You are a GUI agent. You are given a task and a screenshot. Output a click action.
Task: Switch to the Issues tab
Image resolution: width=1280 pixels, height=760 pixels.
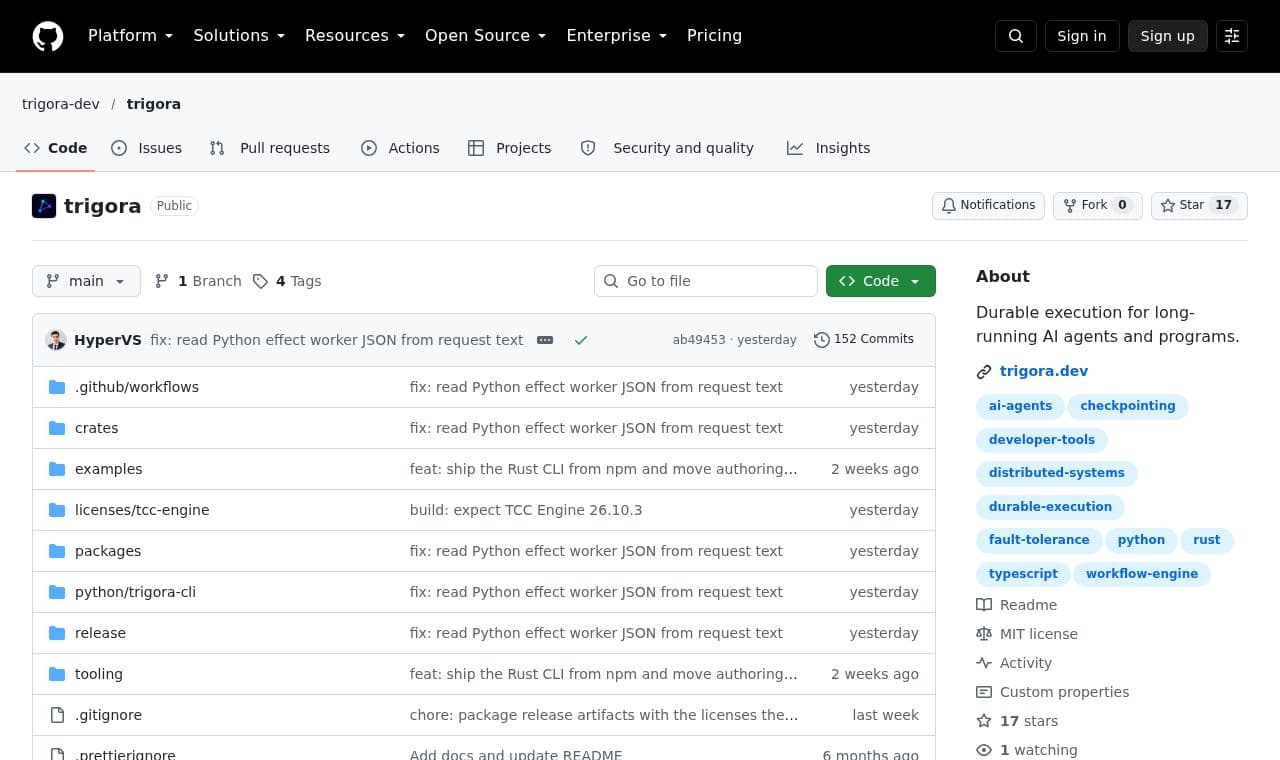click(x=147, y=148)
